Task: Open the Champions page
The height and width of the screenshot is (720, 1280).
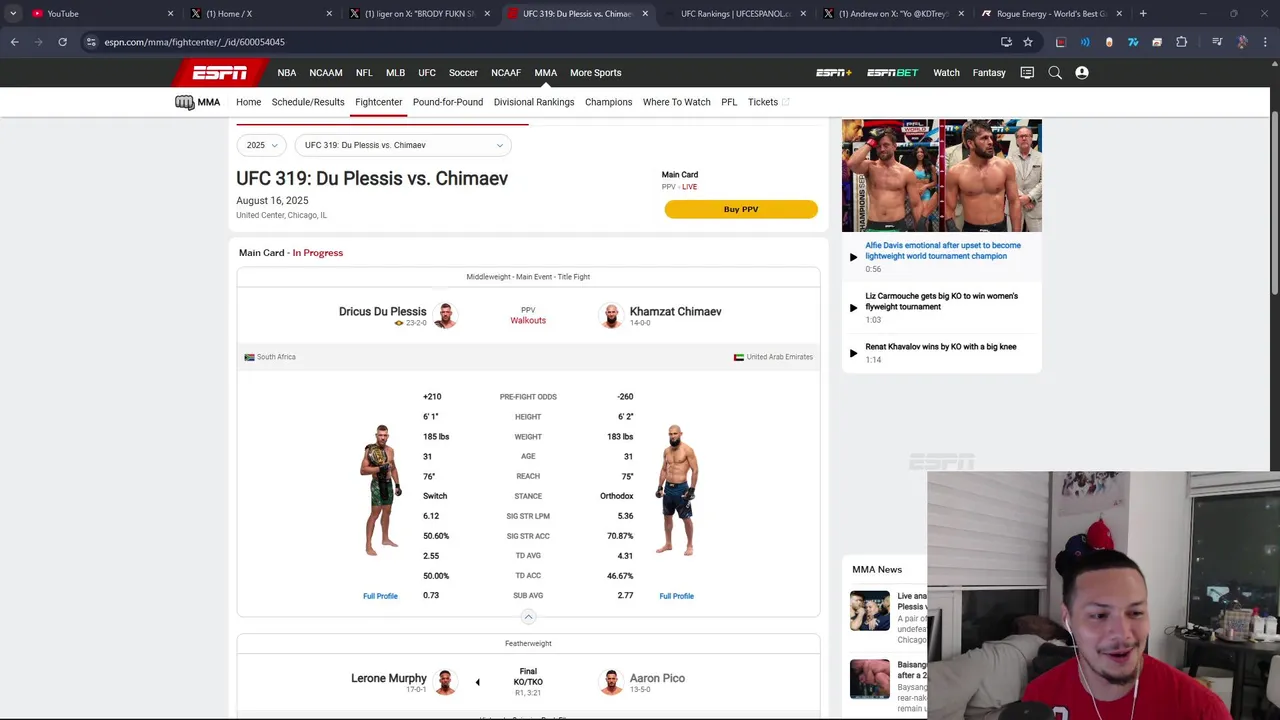Action: tap(608, 102)
